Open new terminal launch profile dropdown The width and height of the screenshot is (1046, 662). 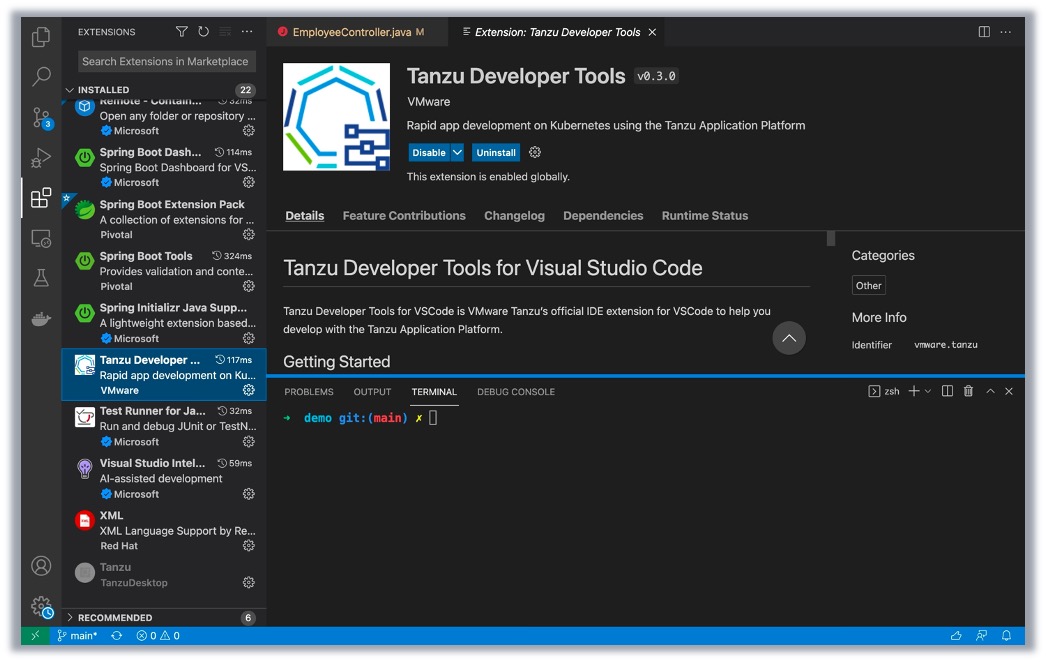coord(928,391)
